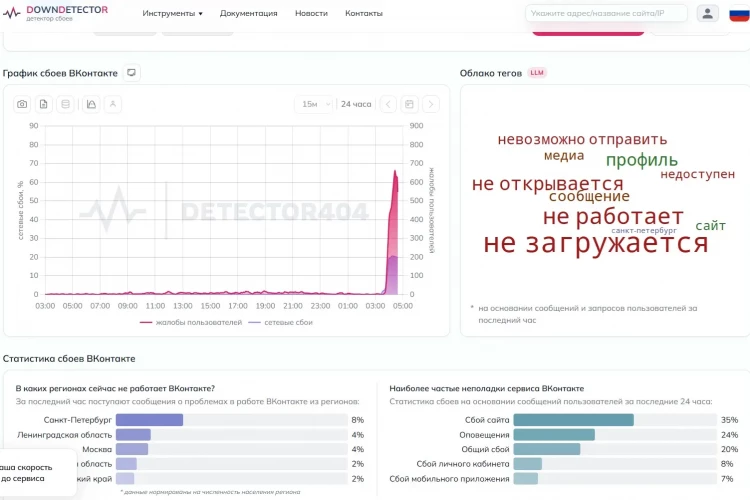Click the database stack icon in the chart toolbar
Viewport: 750px width, 500px height.
tap(66, 104)
